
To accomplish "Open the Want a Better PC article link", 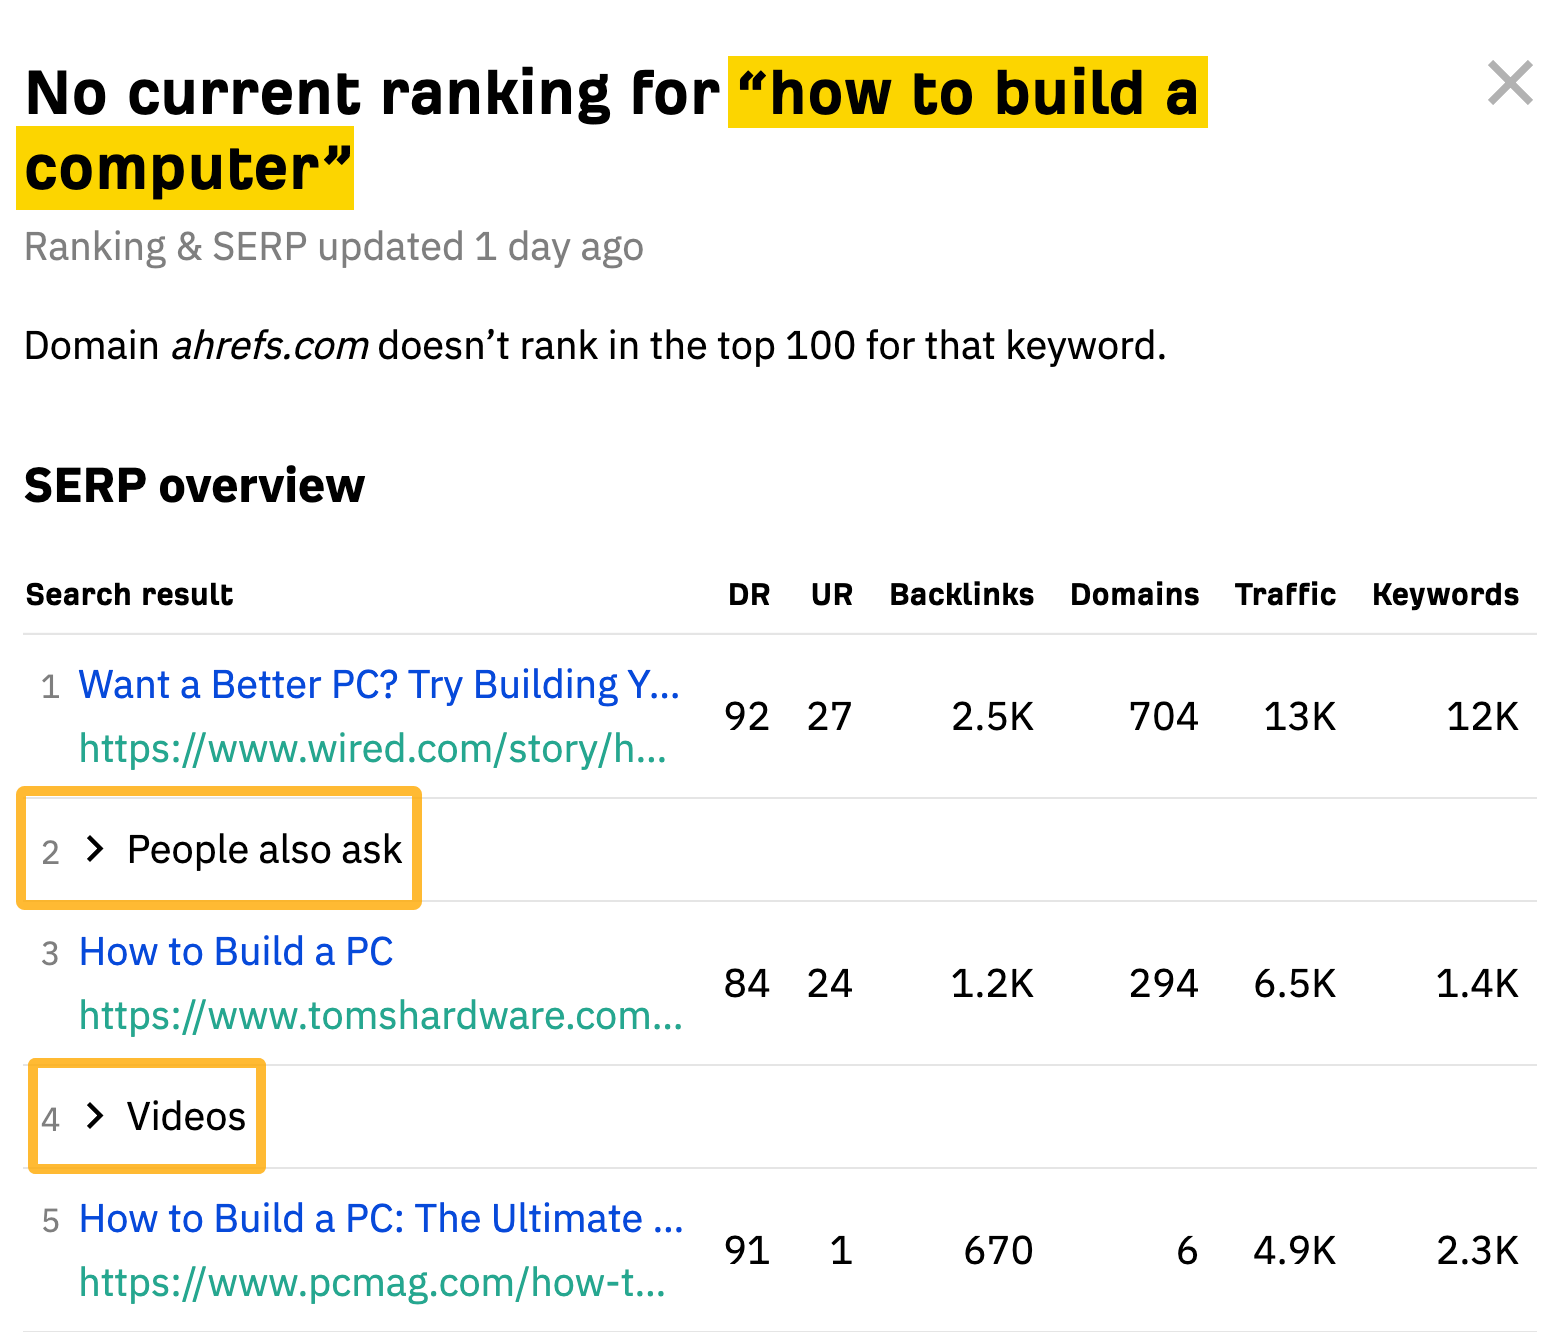I will tap(380, 684).
